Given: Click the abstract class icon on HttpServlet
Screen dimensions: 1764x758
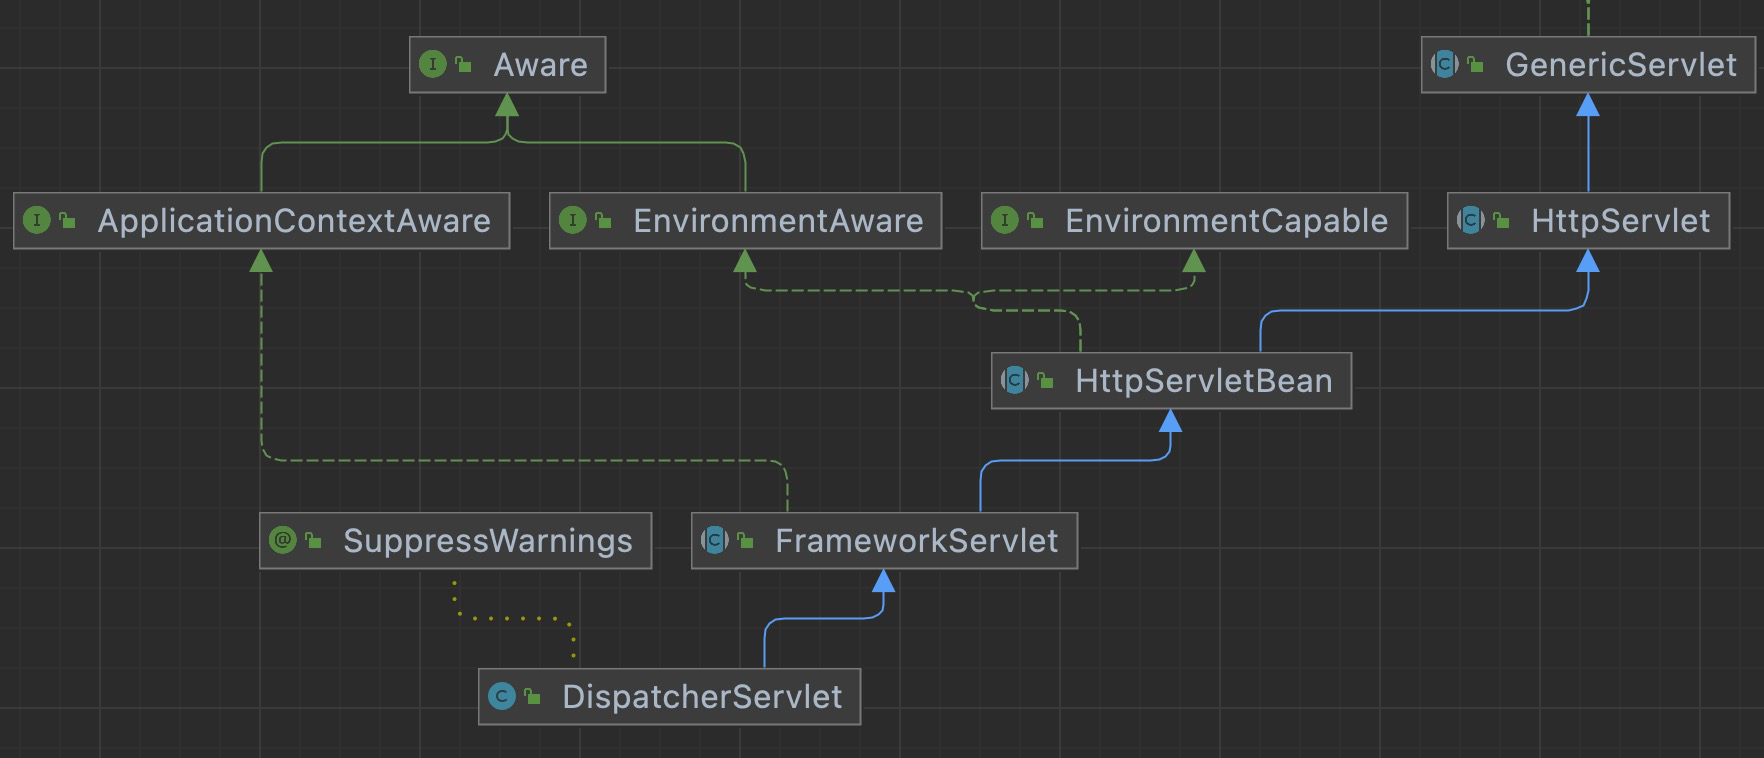Looking at the screenshot, I should 1470,221.
